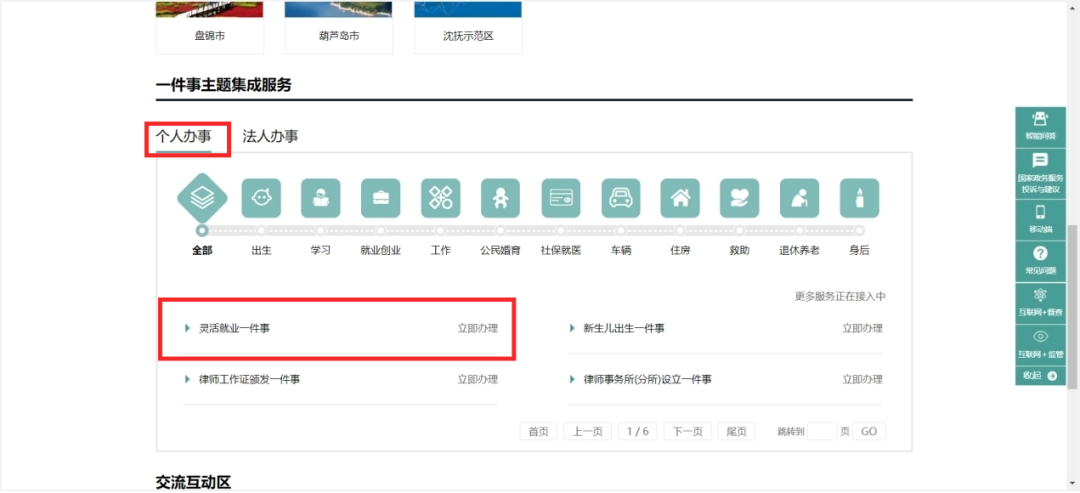Screen dimensions: 1080x493
Task: Open the 退休养老 category icon
Action: (x=799, y=198)
